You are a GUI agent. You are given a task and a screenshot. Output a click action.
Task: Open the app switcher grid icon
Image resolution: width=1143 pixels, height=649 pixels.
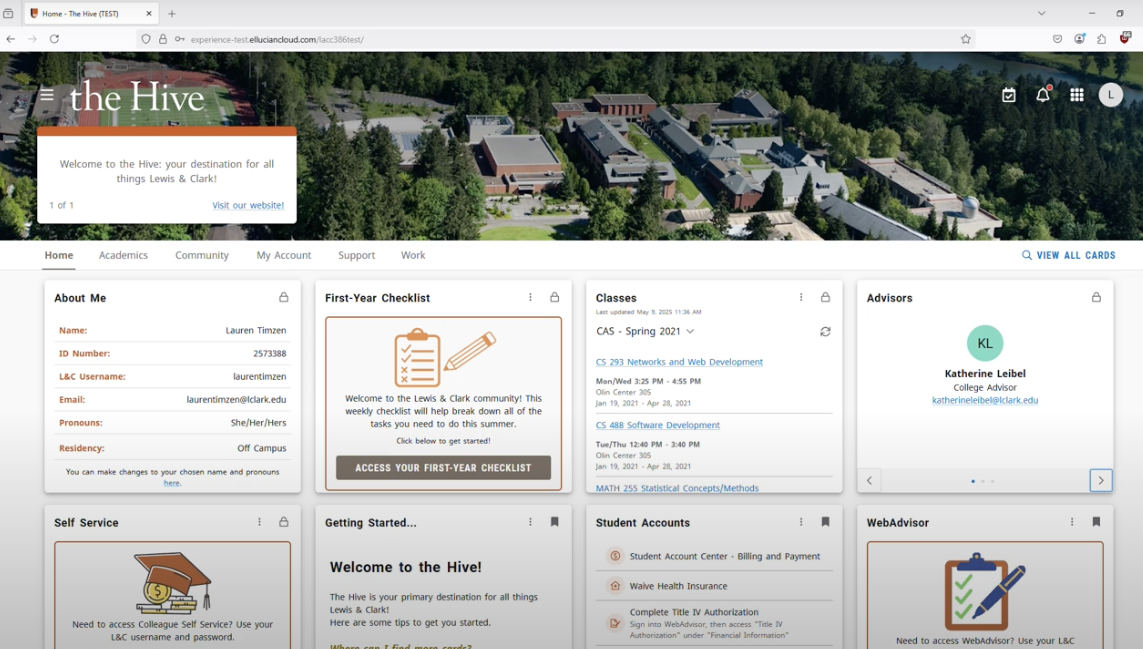coord(1077,94)
